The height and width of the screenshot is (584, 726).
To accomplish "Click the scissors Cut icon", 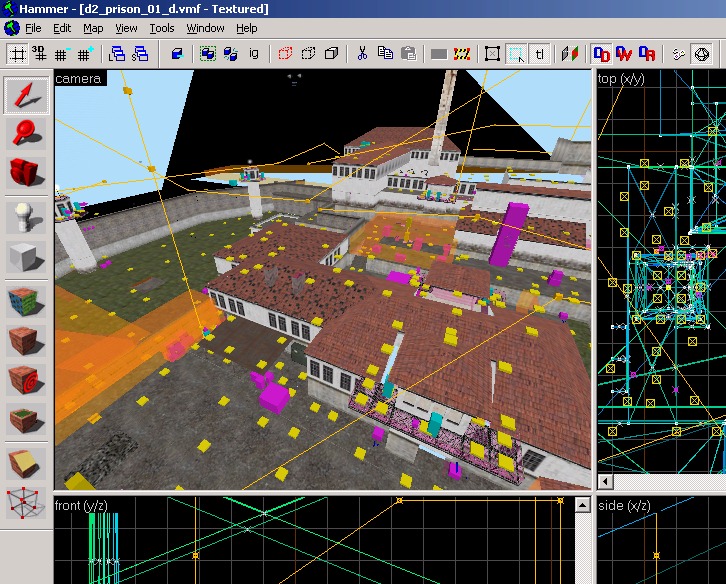I will pyautogui.click(x=362, y=54).
